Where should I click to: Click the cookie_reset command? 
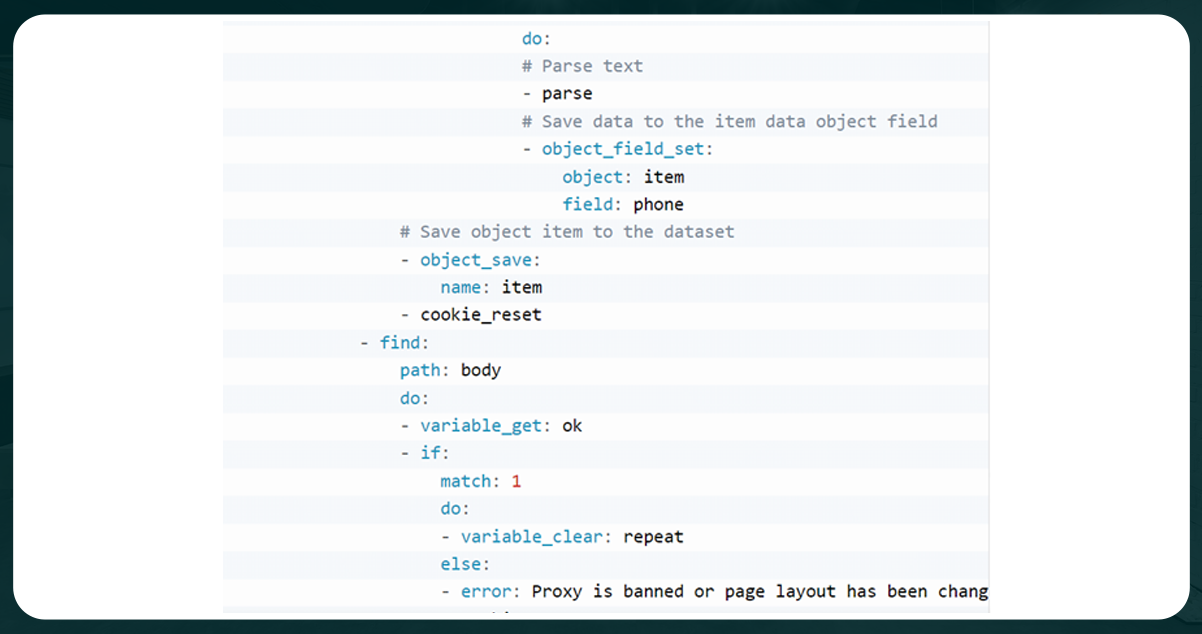(x=480, y=314)
